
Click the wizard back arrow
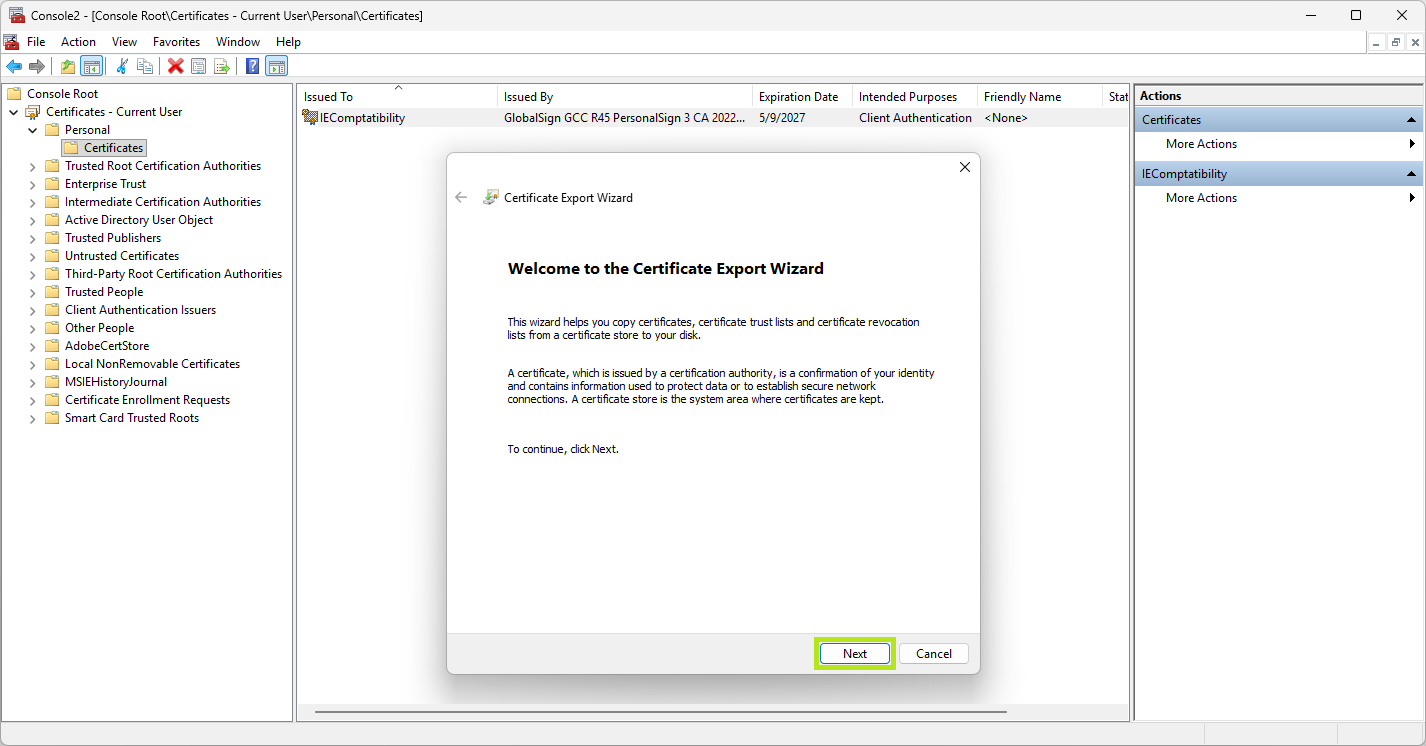(x=461, y=197)
